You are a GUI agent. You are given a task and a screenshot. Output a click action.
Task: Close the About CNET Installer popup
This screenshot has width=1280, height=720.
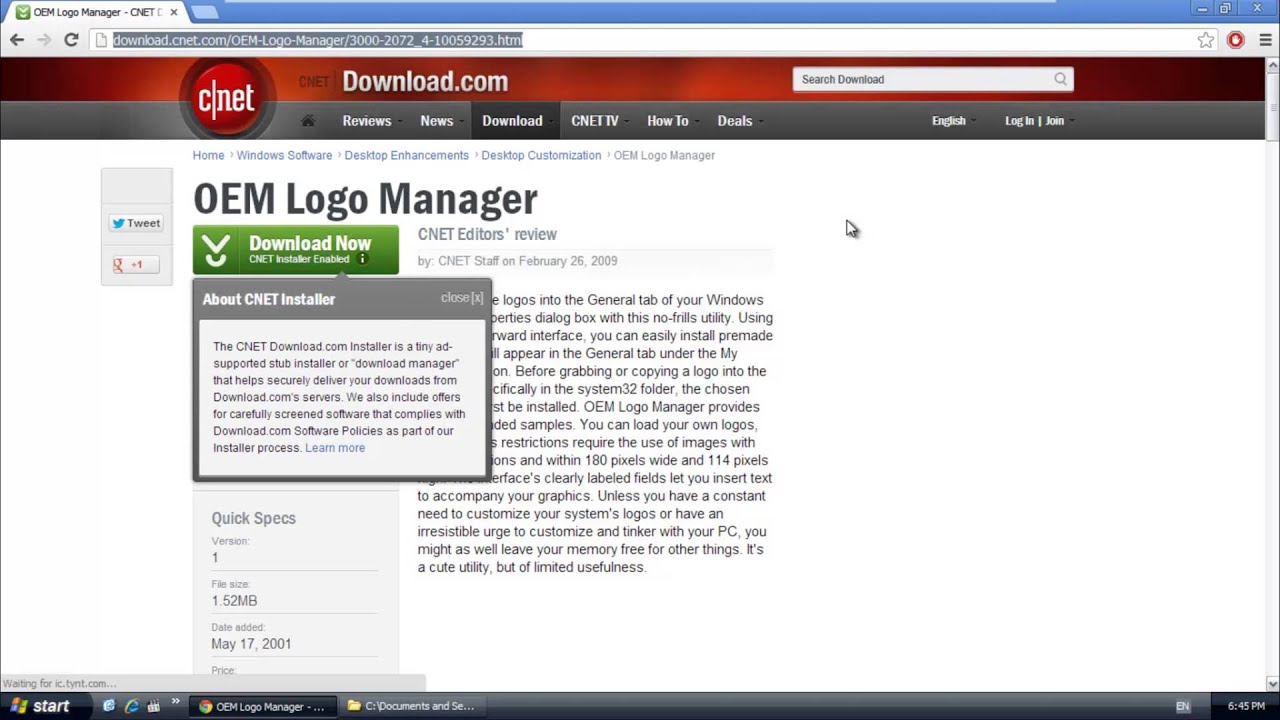[x=462, y=298]
